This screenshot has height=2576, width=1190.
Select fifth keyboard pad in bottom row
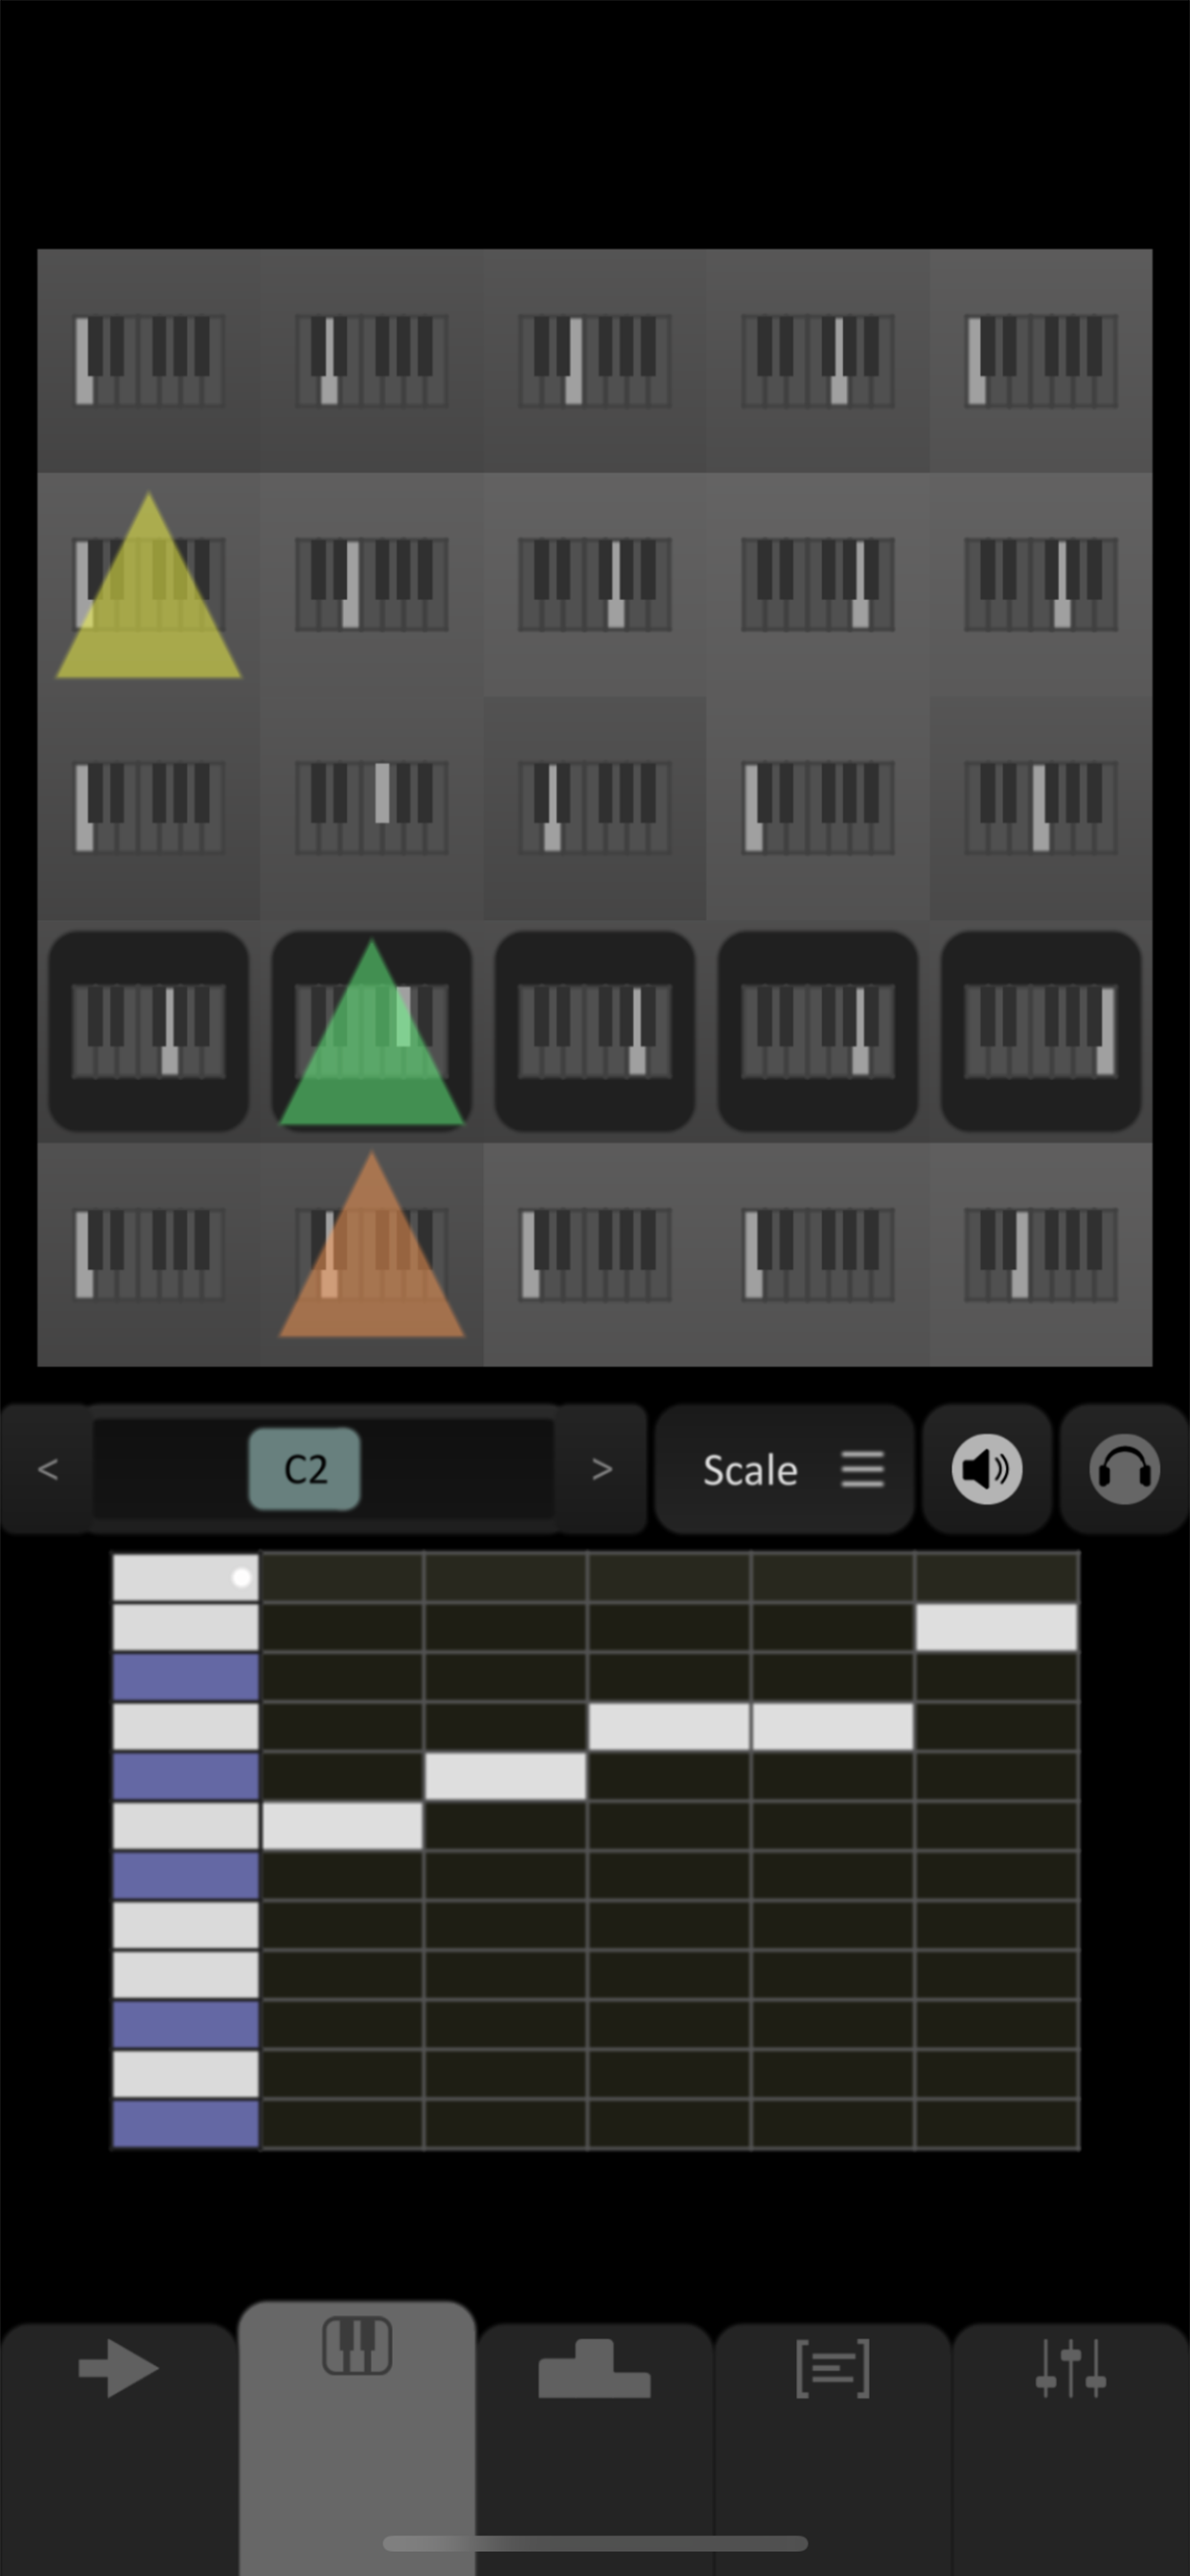pyautogui.click(x=1041, y=1255)
